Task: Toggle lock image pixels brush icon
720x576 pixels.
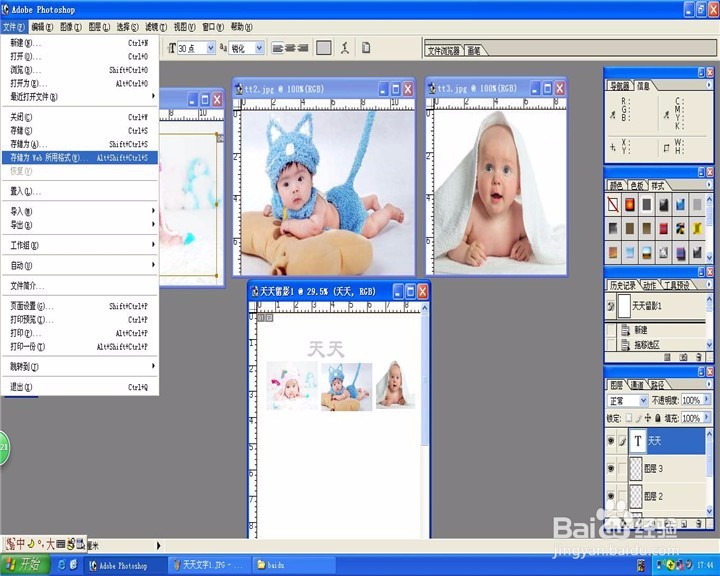Action: tap(638, 418)
